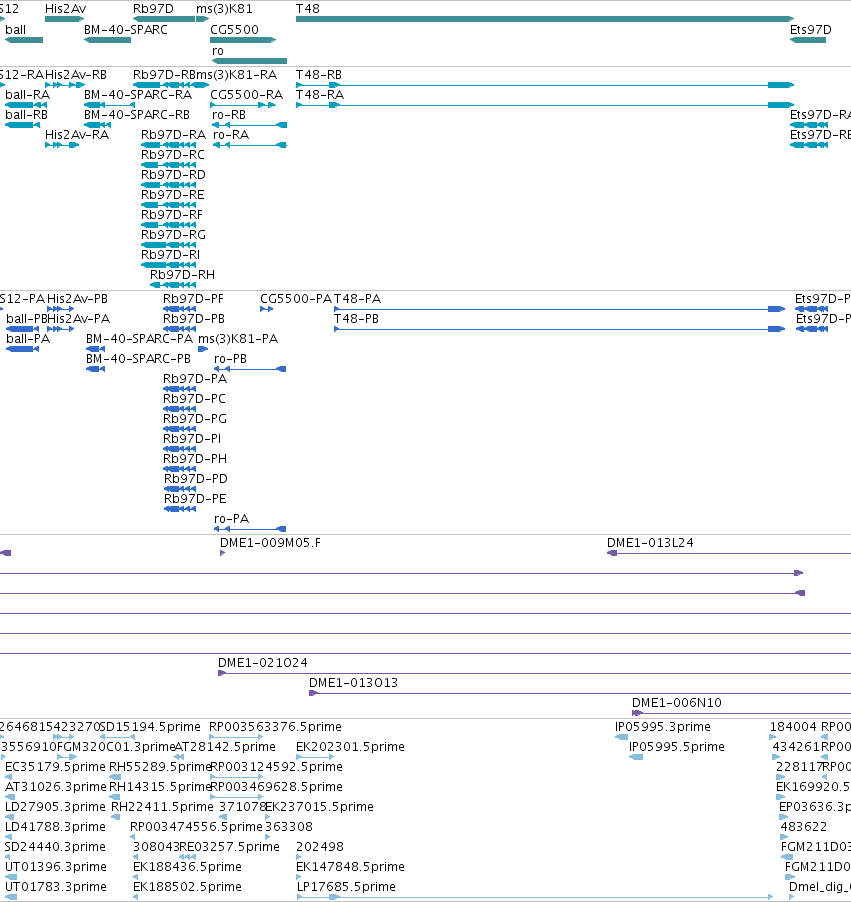Click EST UT01396.3prime

(10, 877)
